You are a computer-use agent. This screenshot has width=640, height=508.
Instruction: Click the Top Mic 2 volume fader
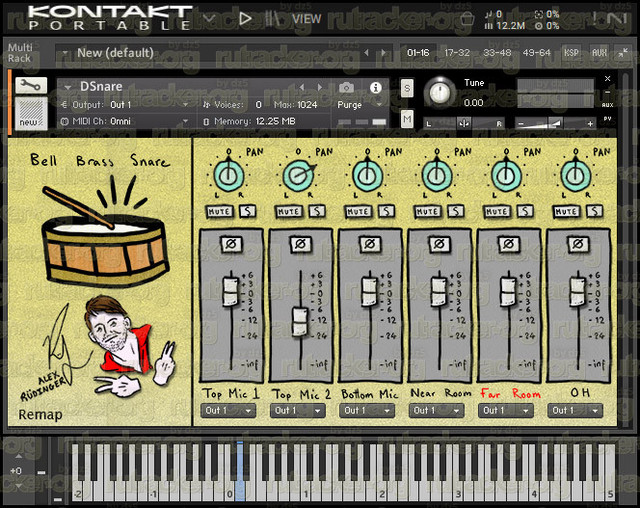[x=300, y=322]
